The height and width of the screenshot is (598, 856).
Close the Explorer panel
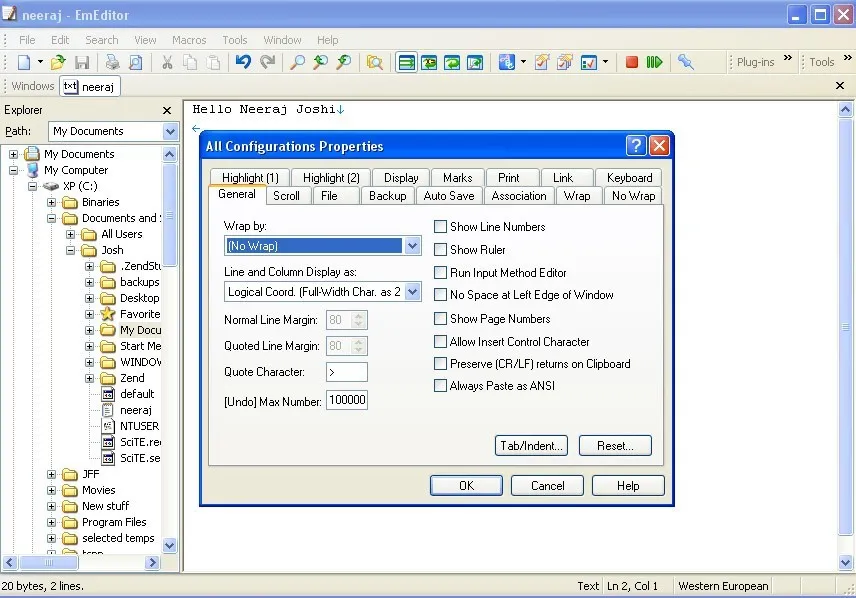click(167, 110)
